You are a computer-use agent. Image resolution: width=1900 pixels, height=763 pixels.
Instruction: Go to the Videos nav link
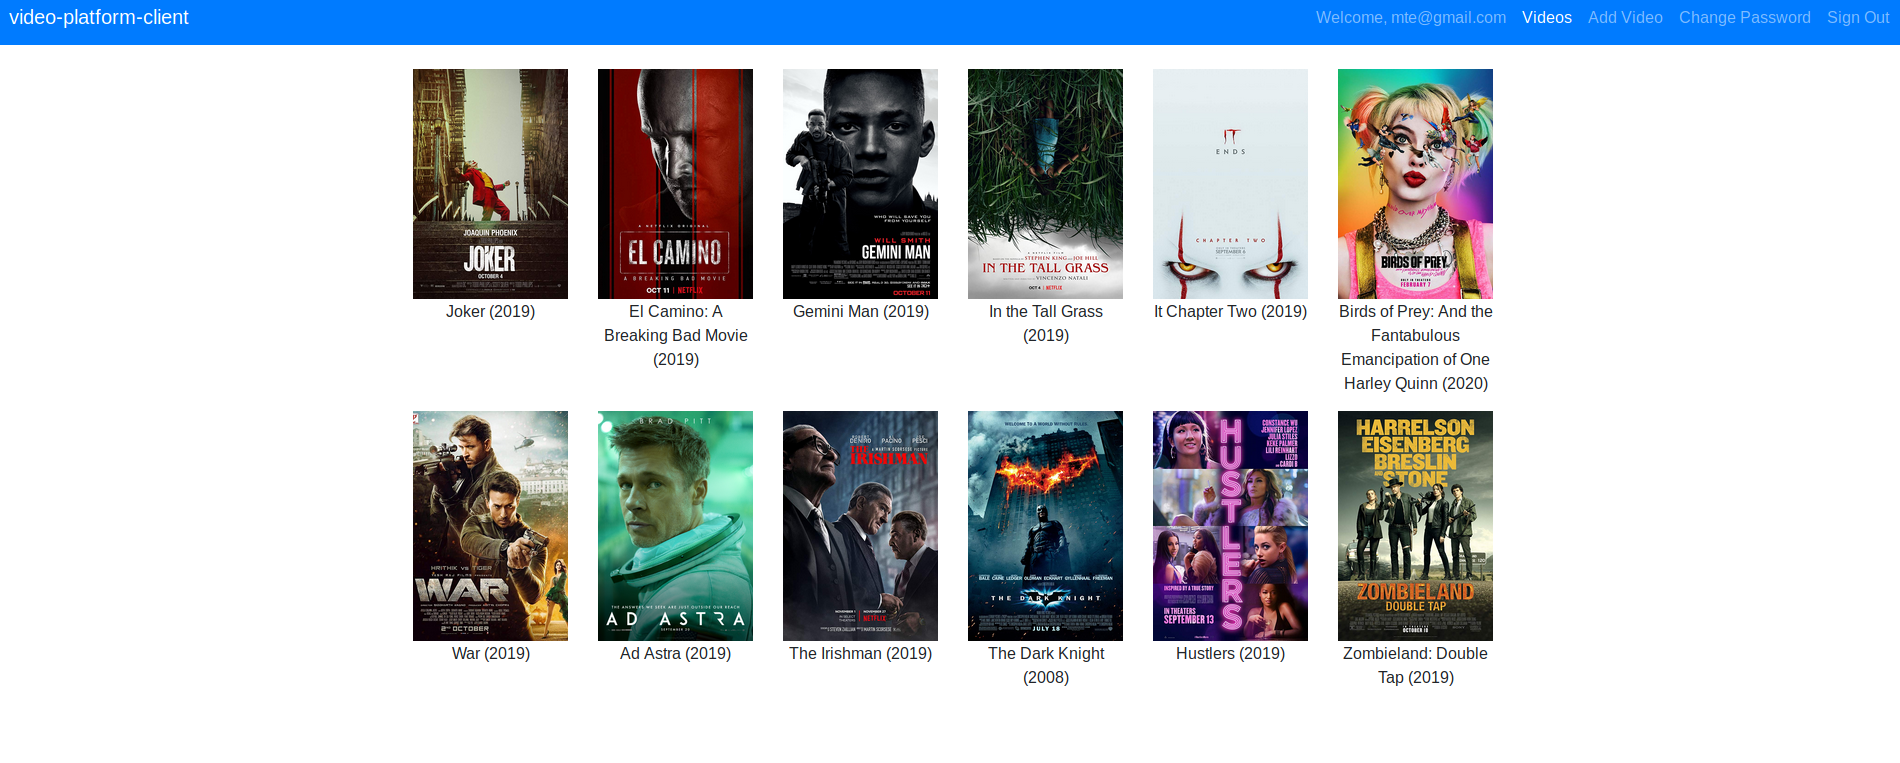[1547, 18]
